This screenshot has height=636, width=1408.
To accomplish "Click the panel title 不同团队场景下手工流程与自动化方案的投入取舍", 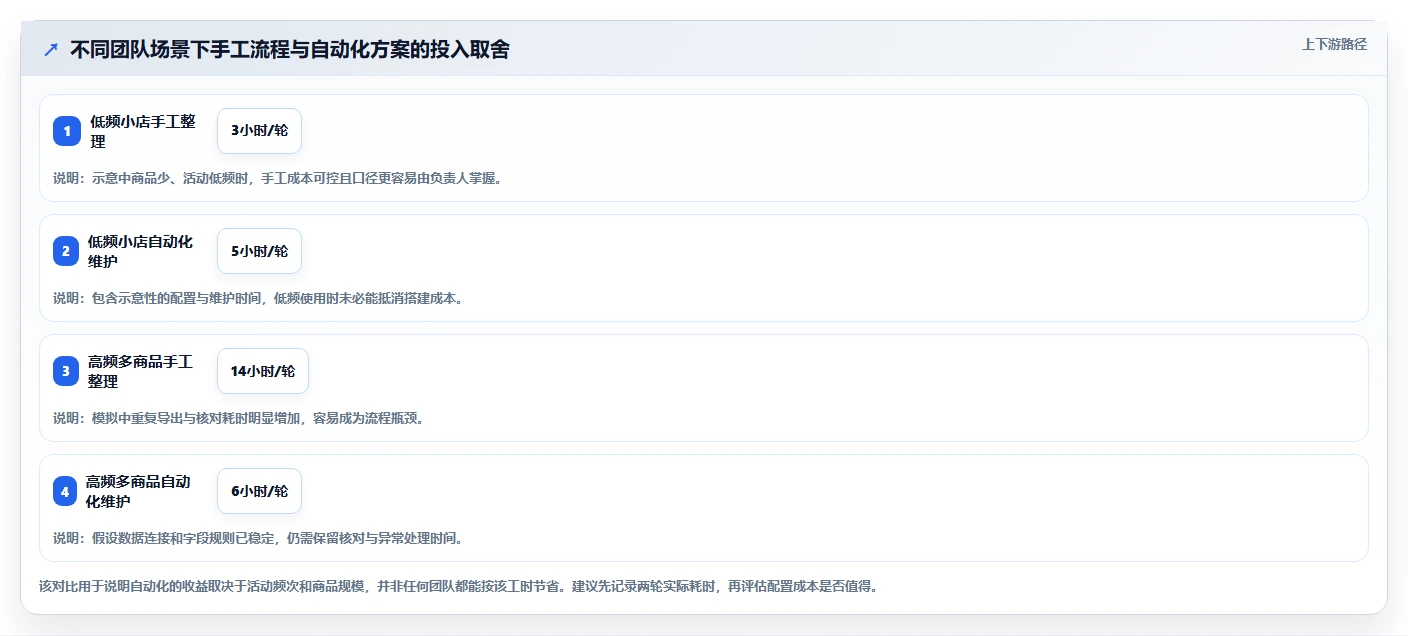I will (290, 49).
